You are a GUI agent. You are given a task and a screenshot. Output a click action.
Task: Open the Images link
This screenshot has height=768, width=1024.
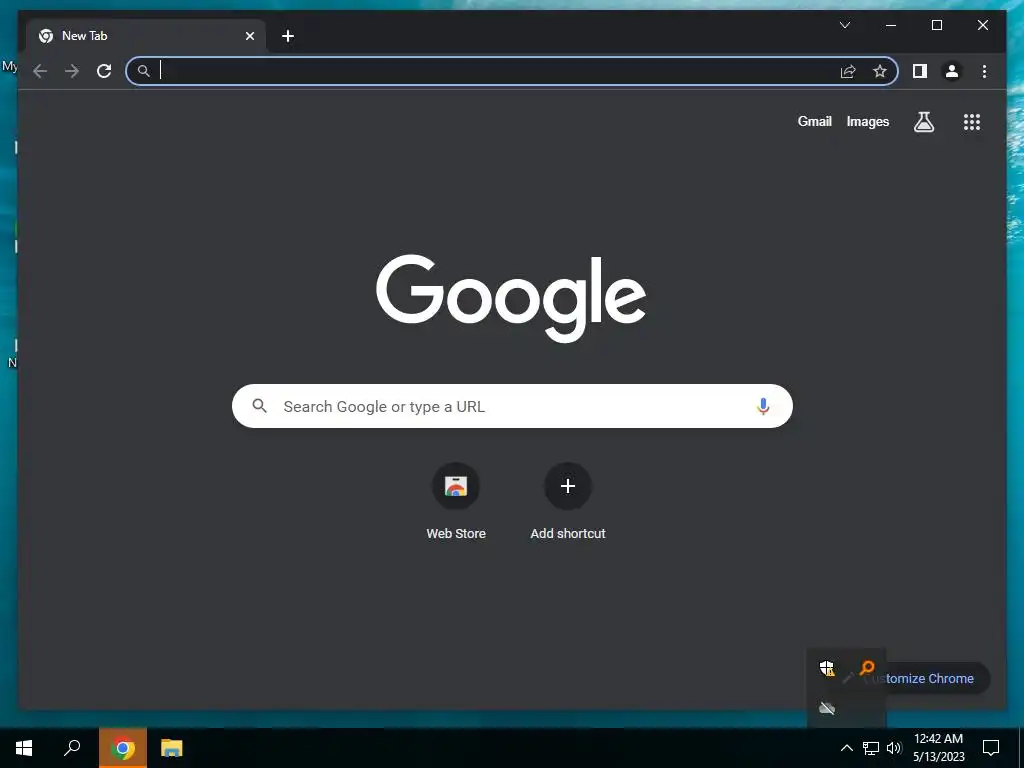click(x=867, y=121)
